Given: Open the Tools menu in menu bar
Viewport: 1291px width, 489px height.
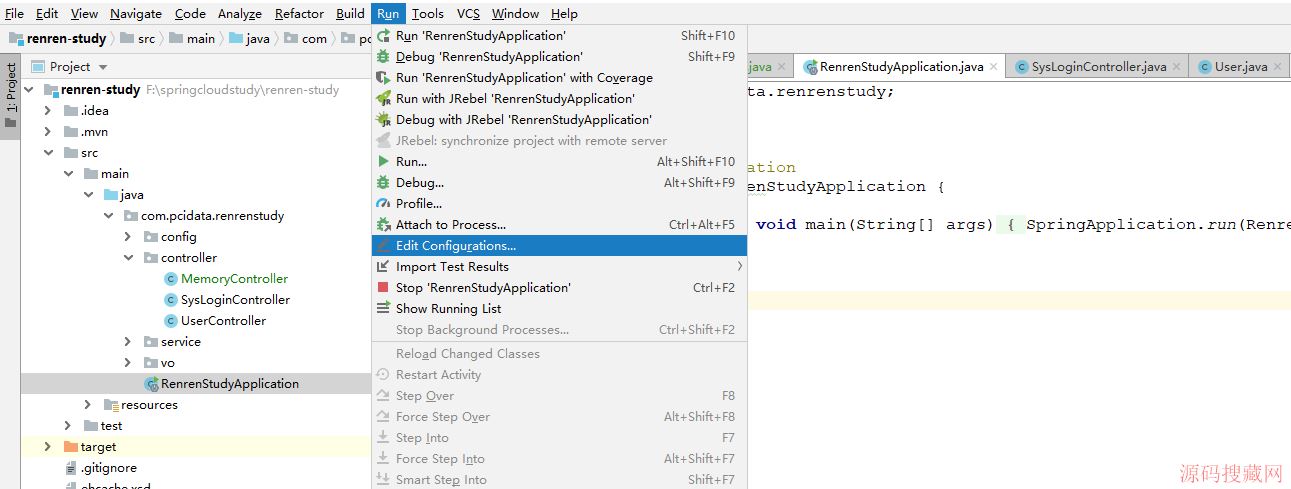Looking at the screenshot, I should click(427, 13).
